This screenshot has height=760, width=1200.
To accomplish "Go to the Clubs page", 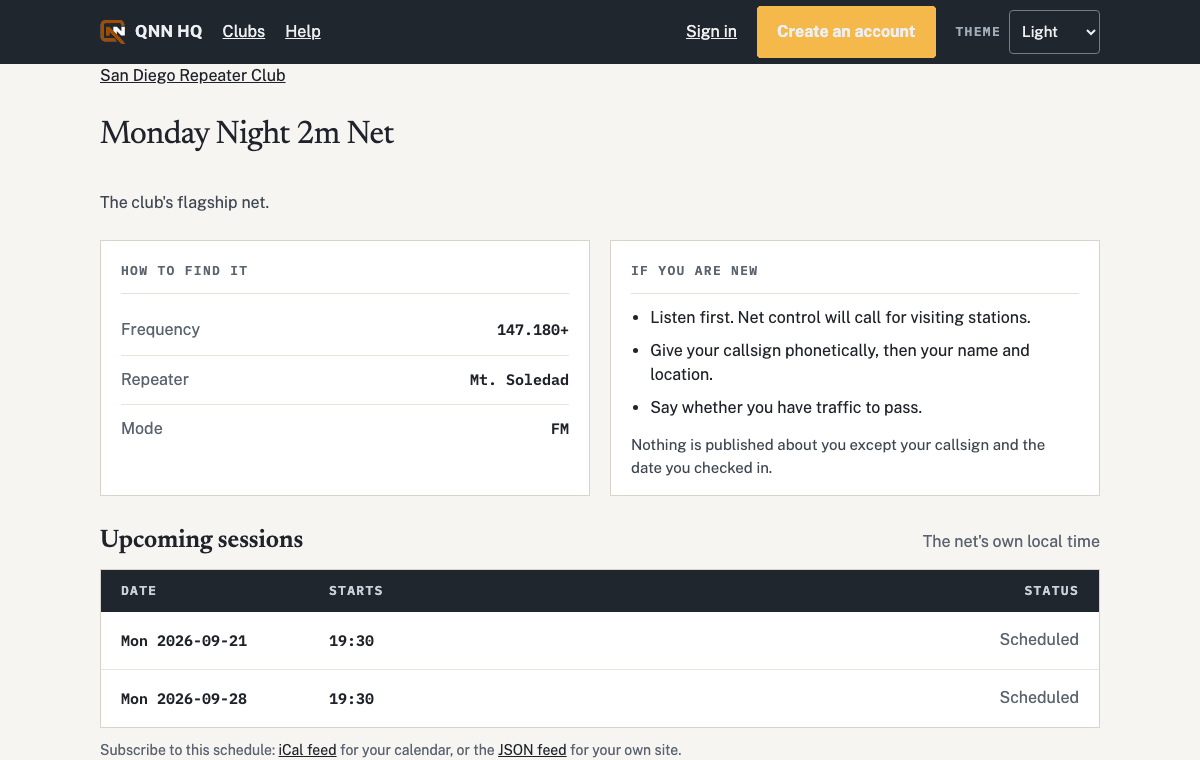I will (x=244, y=32).
